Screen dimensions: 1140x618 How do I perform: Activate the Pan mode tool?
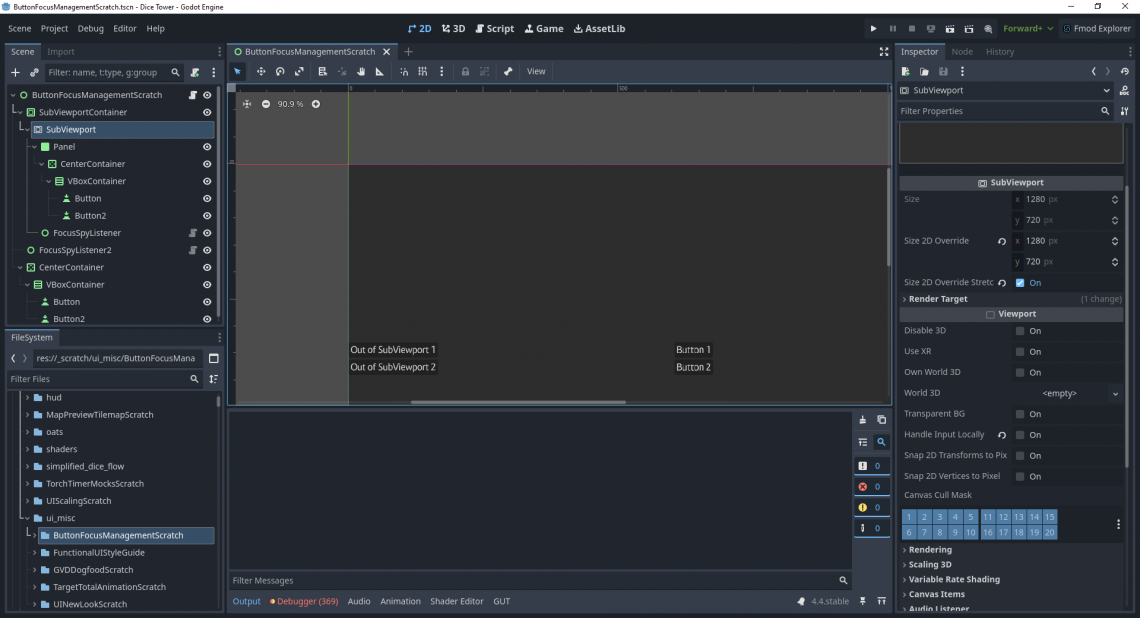360,71
